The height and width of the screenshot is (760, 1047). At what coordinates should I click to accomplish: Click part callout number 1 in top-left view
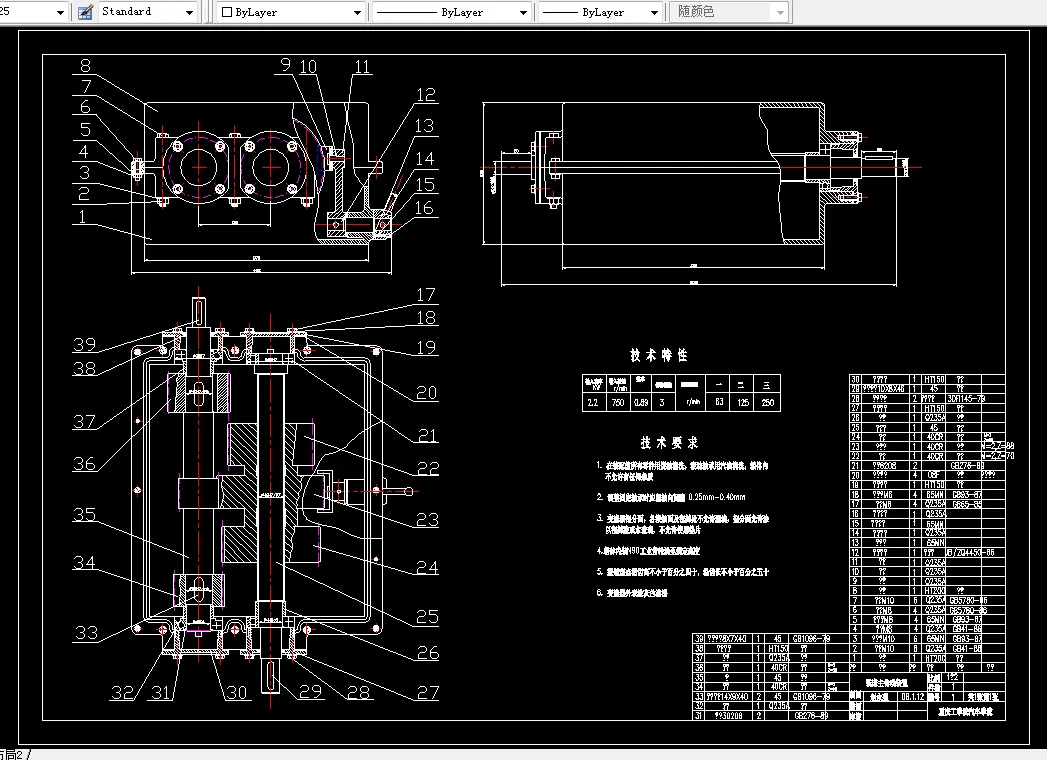coord(84,214)
